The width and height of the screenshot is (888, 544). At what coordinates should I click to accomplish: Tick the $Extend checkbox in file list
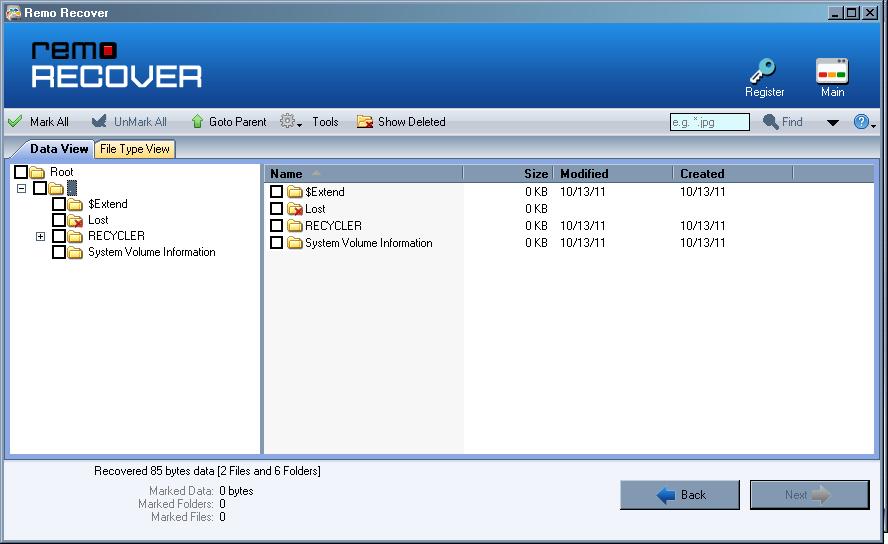276,191
